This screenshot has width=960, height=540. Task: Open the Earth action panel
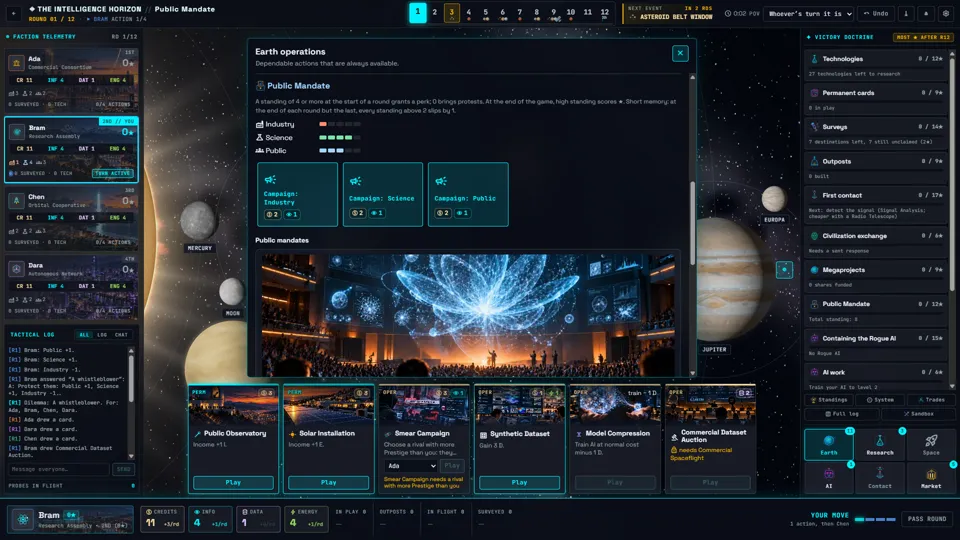click(x=828, y=444)
